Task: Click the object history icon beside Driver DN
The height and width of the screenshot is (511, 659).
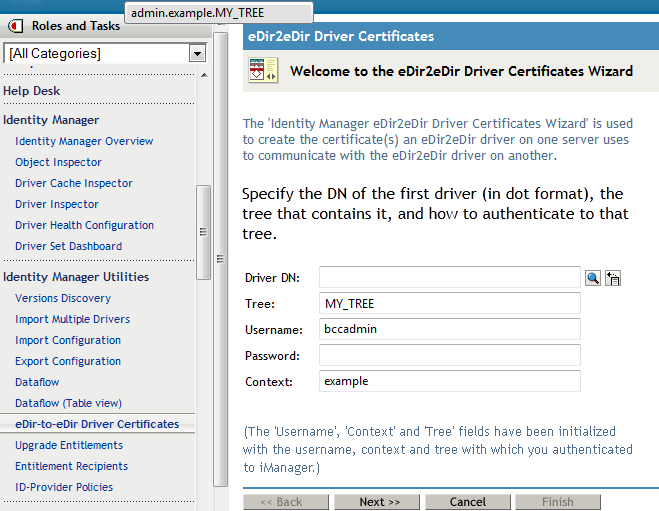Action: (x=613, y=278)
